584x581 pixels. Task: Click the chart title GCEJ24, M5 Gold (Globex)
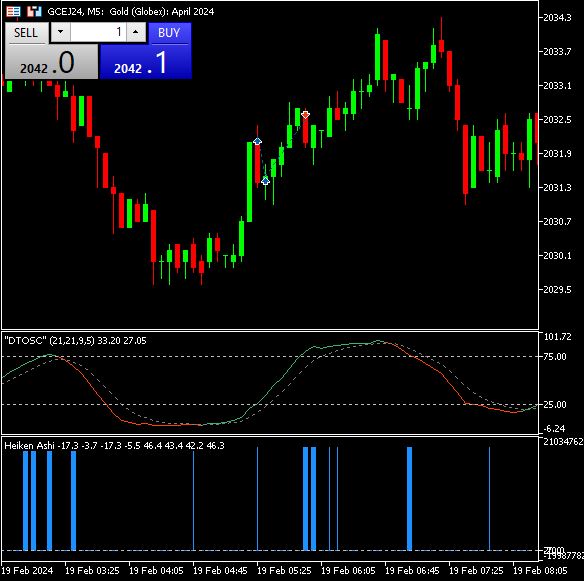tap(131, 12)
